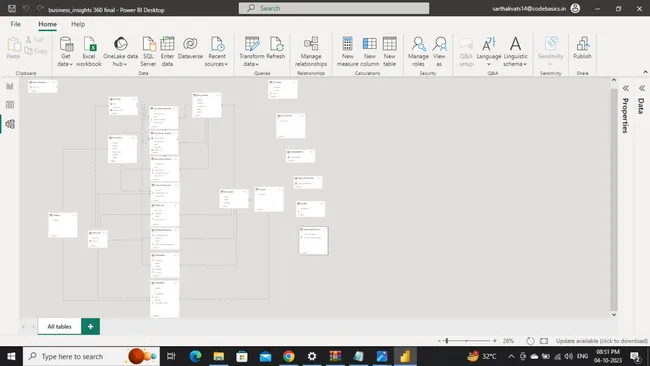Publish the report
This screenshot has height=366, width=650.
point(582,48)
